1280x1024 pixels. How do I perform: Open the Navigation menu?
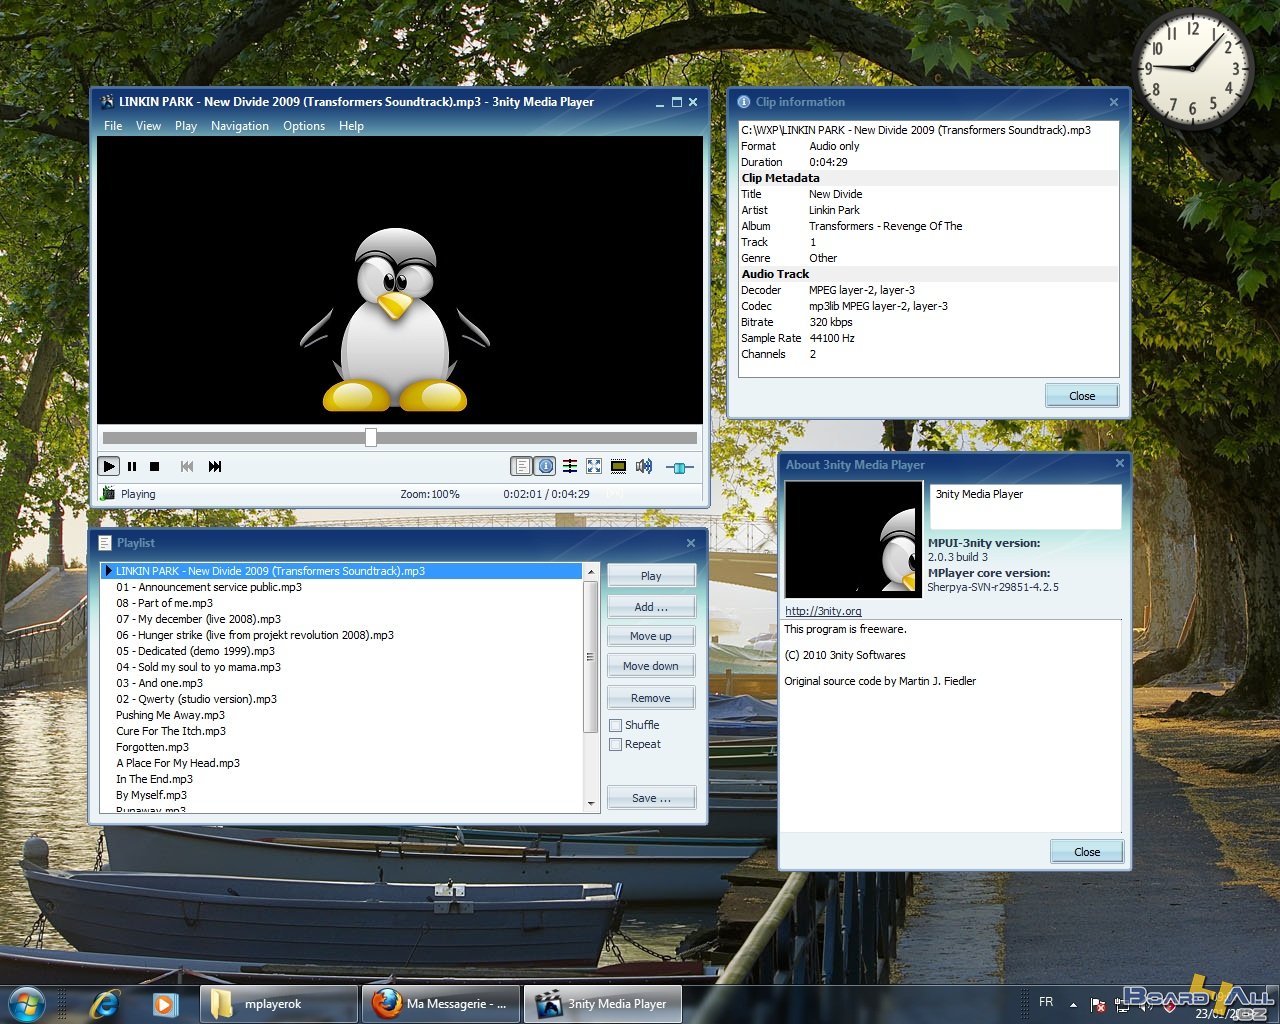tap(239, 126)
